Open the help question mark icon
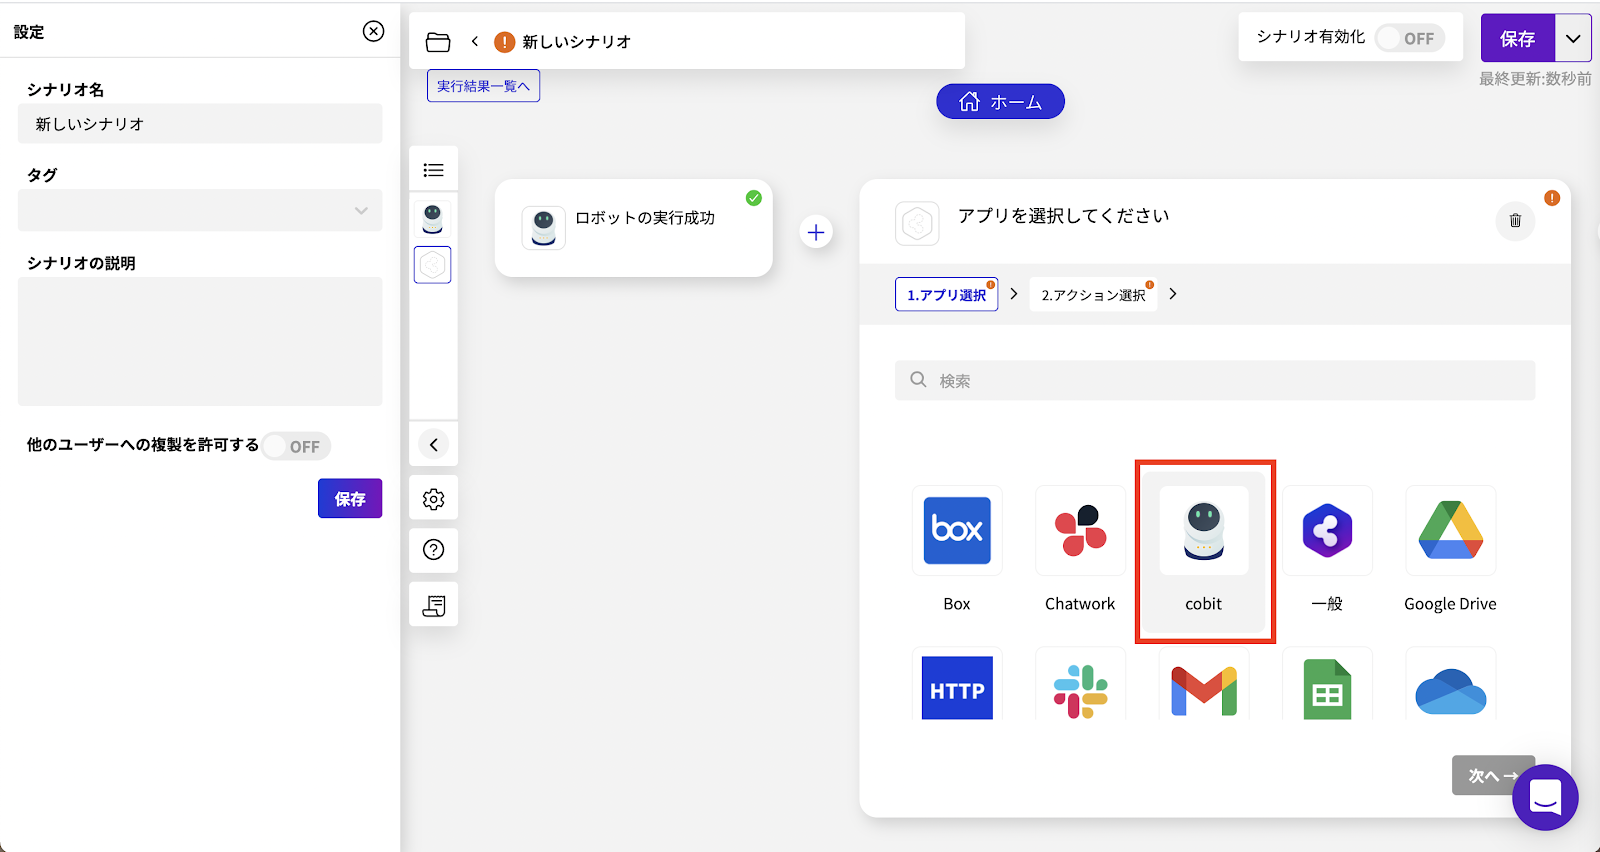1600x852 pixels. (x=434, y=549)
